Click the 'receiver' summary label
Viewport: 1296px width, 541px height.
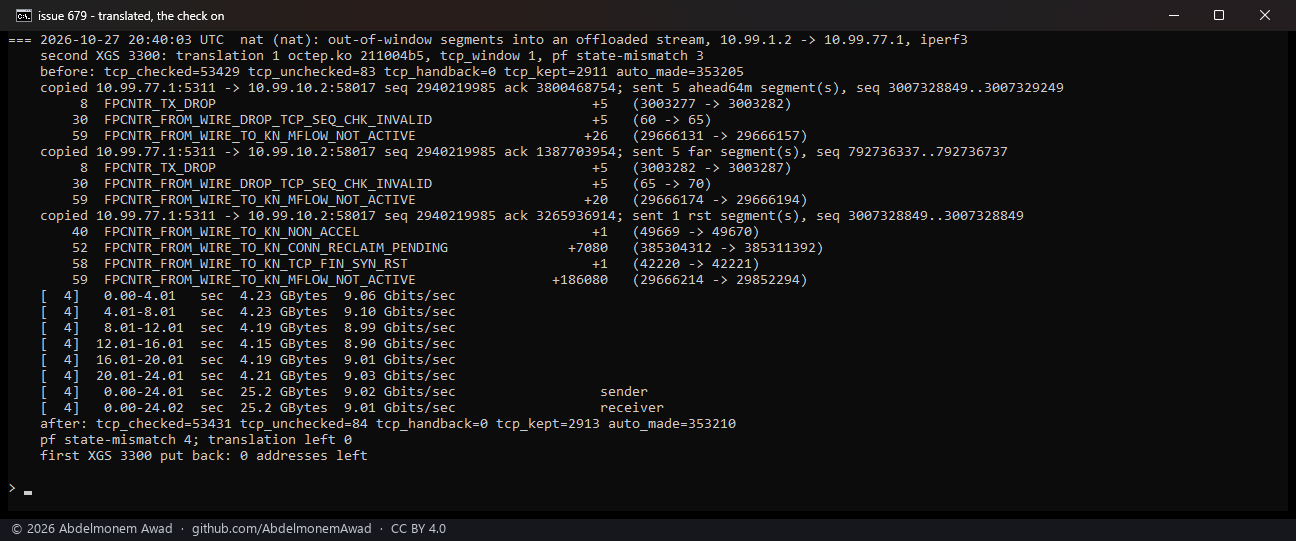coord(632,408)
